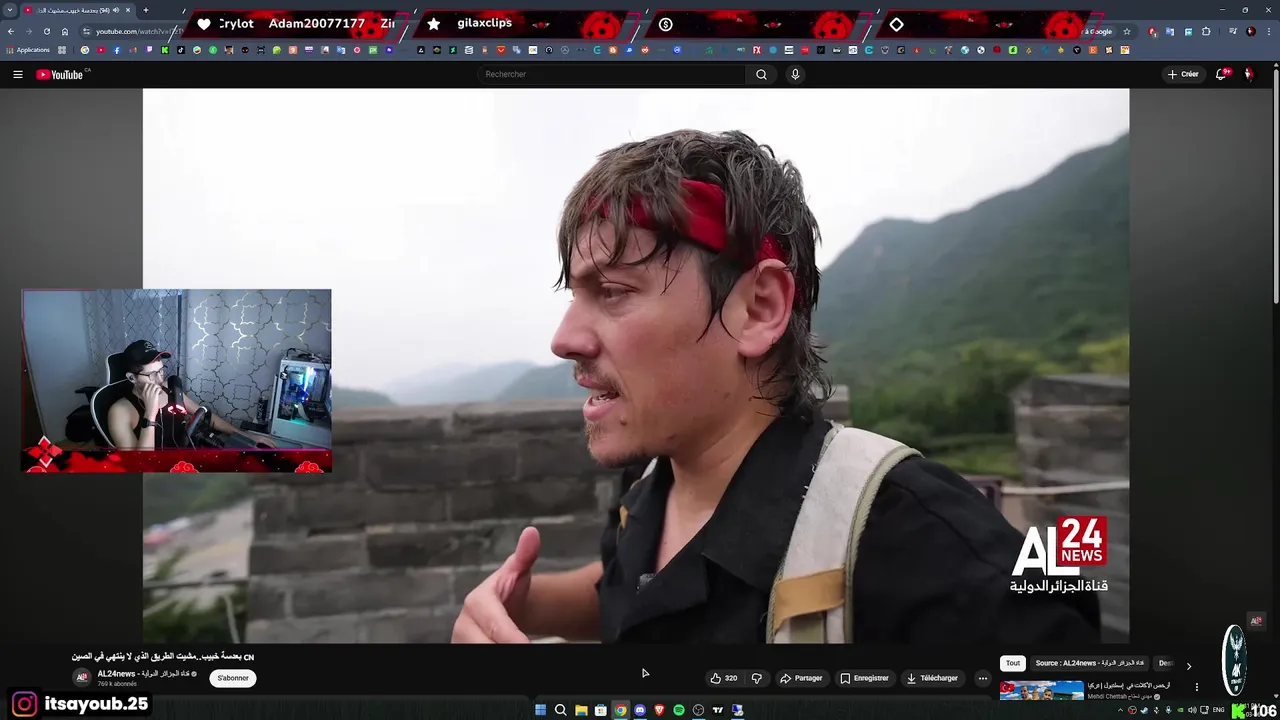Click the Enregistrer button
This screenshot has width=1280, height=720.
[x=864, y=678]
